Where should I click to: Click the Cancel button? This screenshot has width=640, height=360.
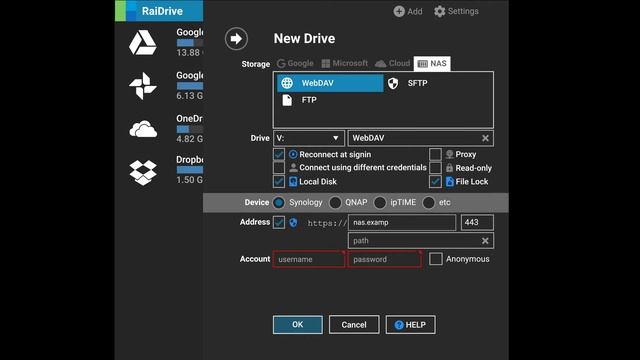tap(354, 324)
